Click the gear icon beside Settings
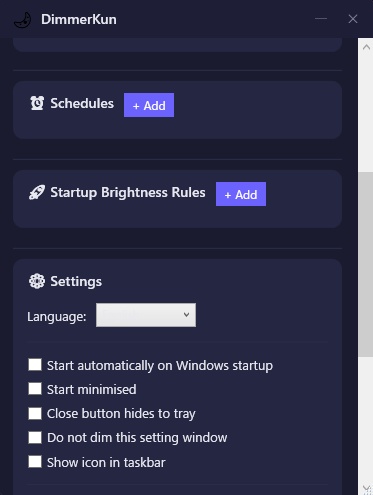The width and height of the screenshot is (373, 495). (37, 281)
